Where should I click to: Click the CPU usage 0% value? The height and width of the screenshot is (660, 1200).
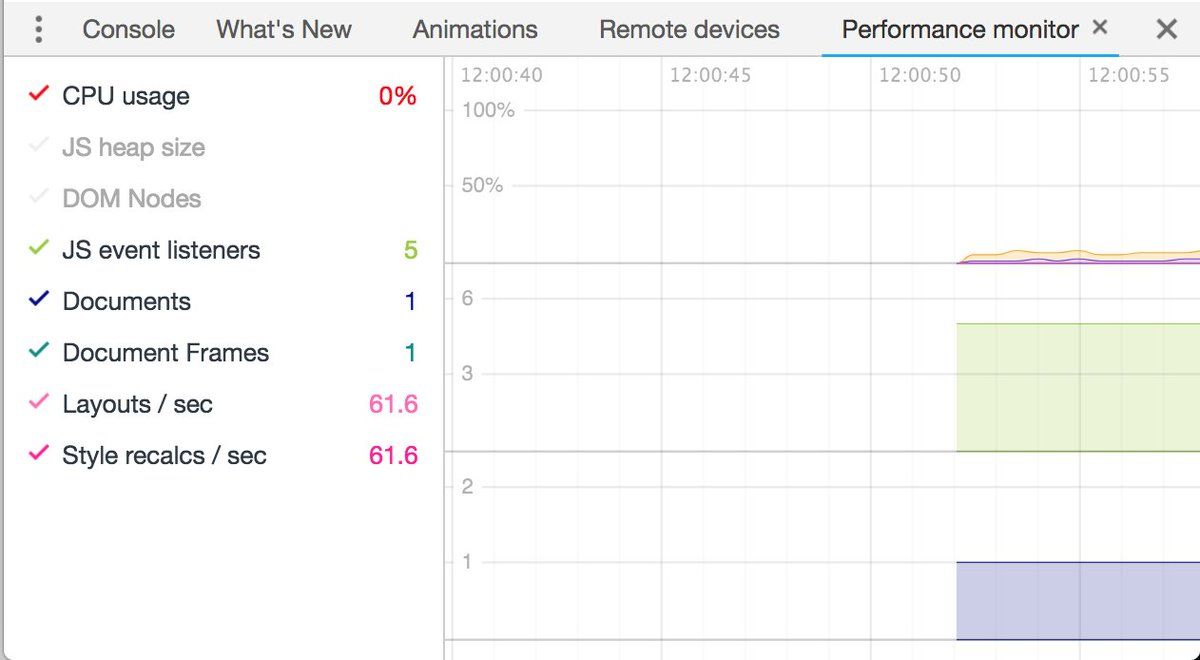pyautogui.click(x=397, y=97)
